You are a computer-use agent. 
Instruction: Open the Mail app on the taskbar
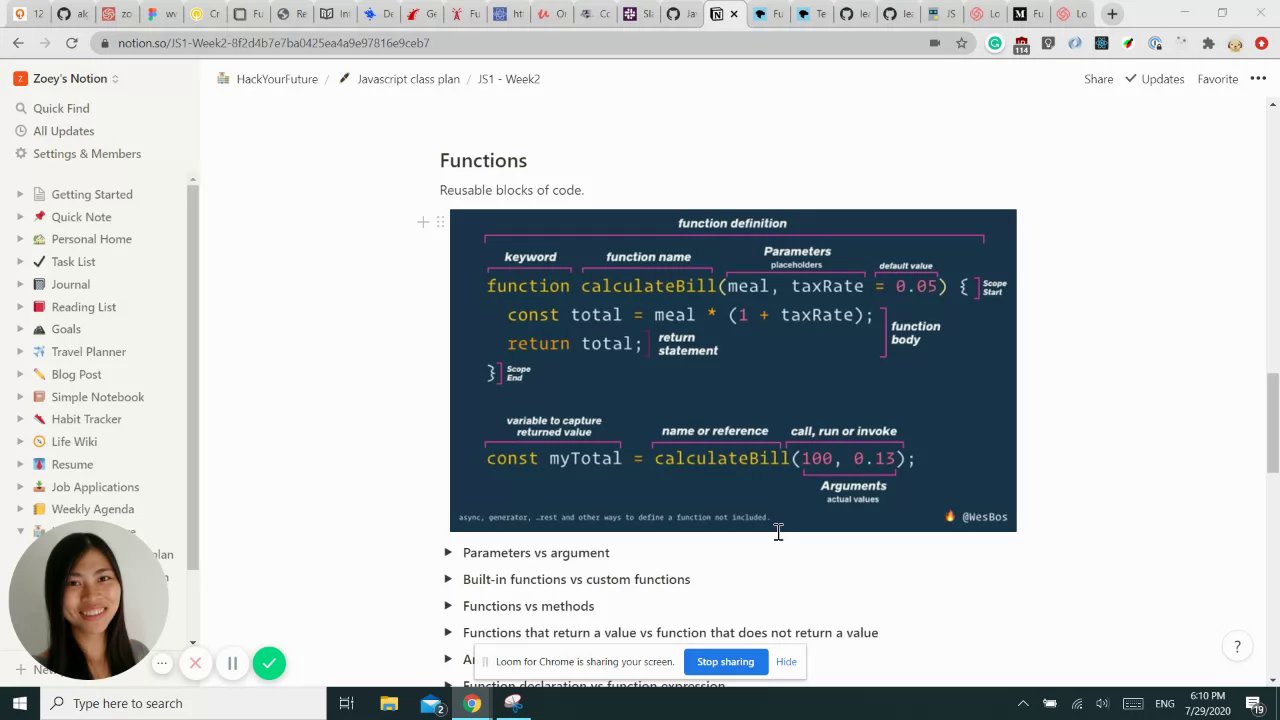(x=431, y=703)
